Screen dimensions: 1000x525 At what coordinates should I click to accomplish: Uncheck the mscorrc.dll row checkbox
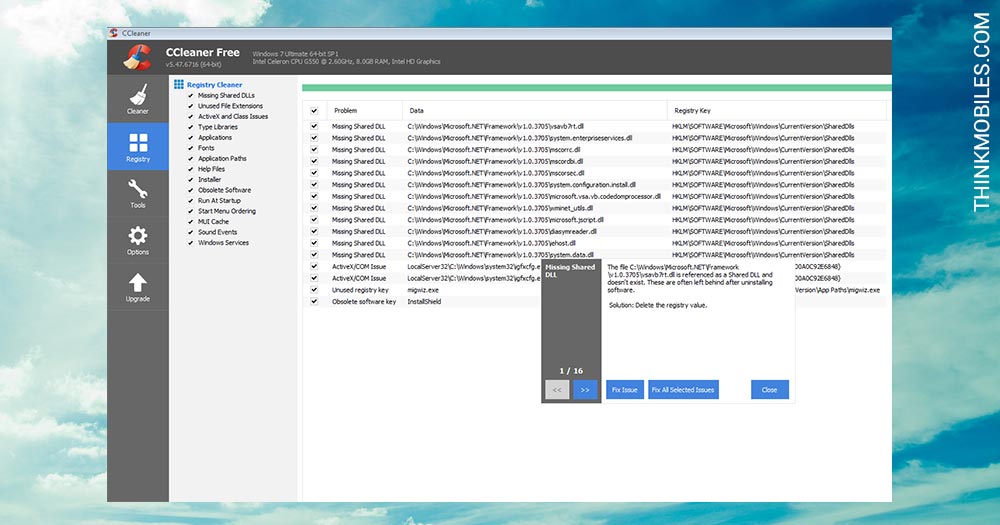[x=314, y=149]
